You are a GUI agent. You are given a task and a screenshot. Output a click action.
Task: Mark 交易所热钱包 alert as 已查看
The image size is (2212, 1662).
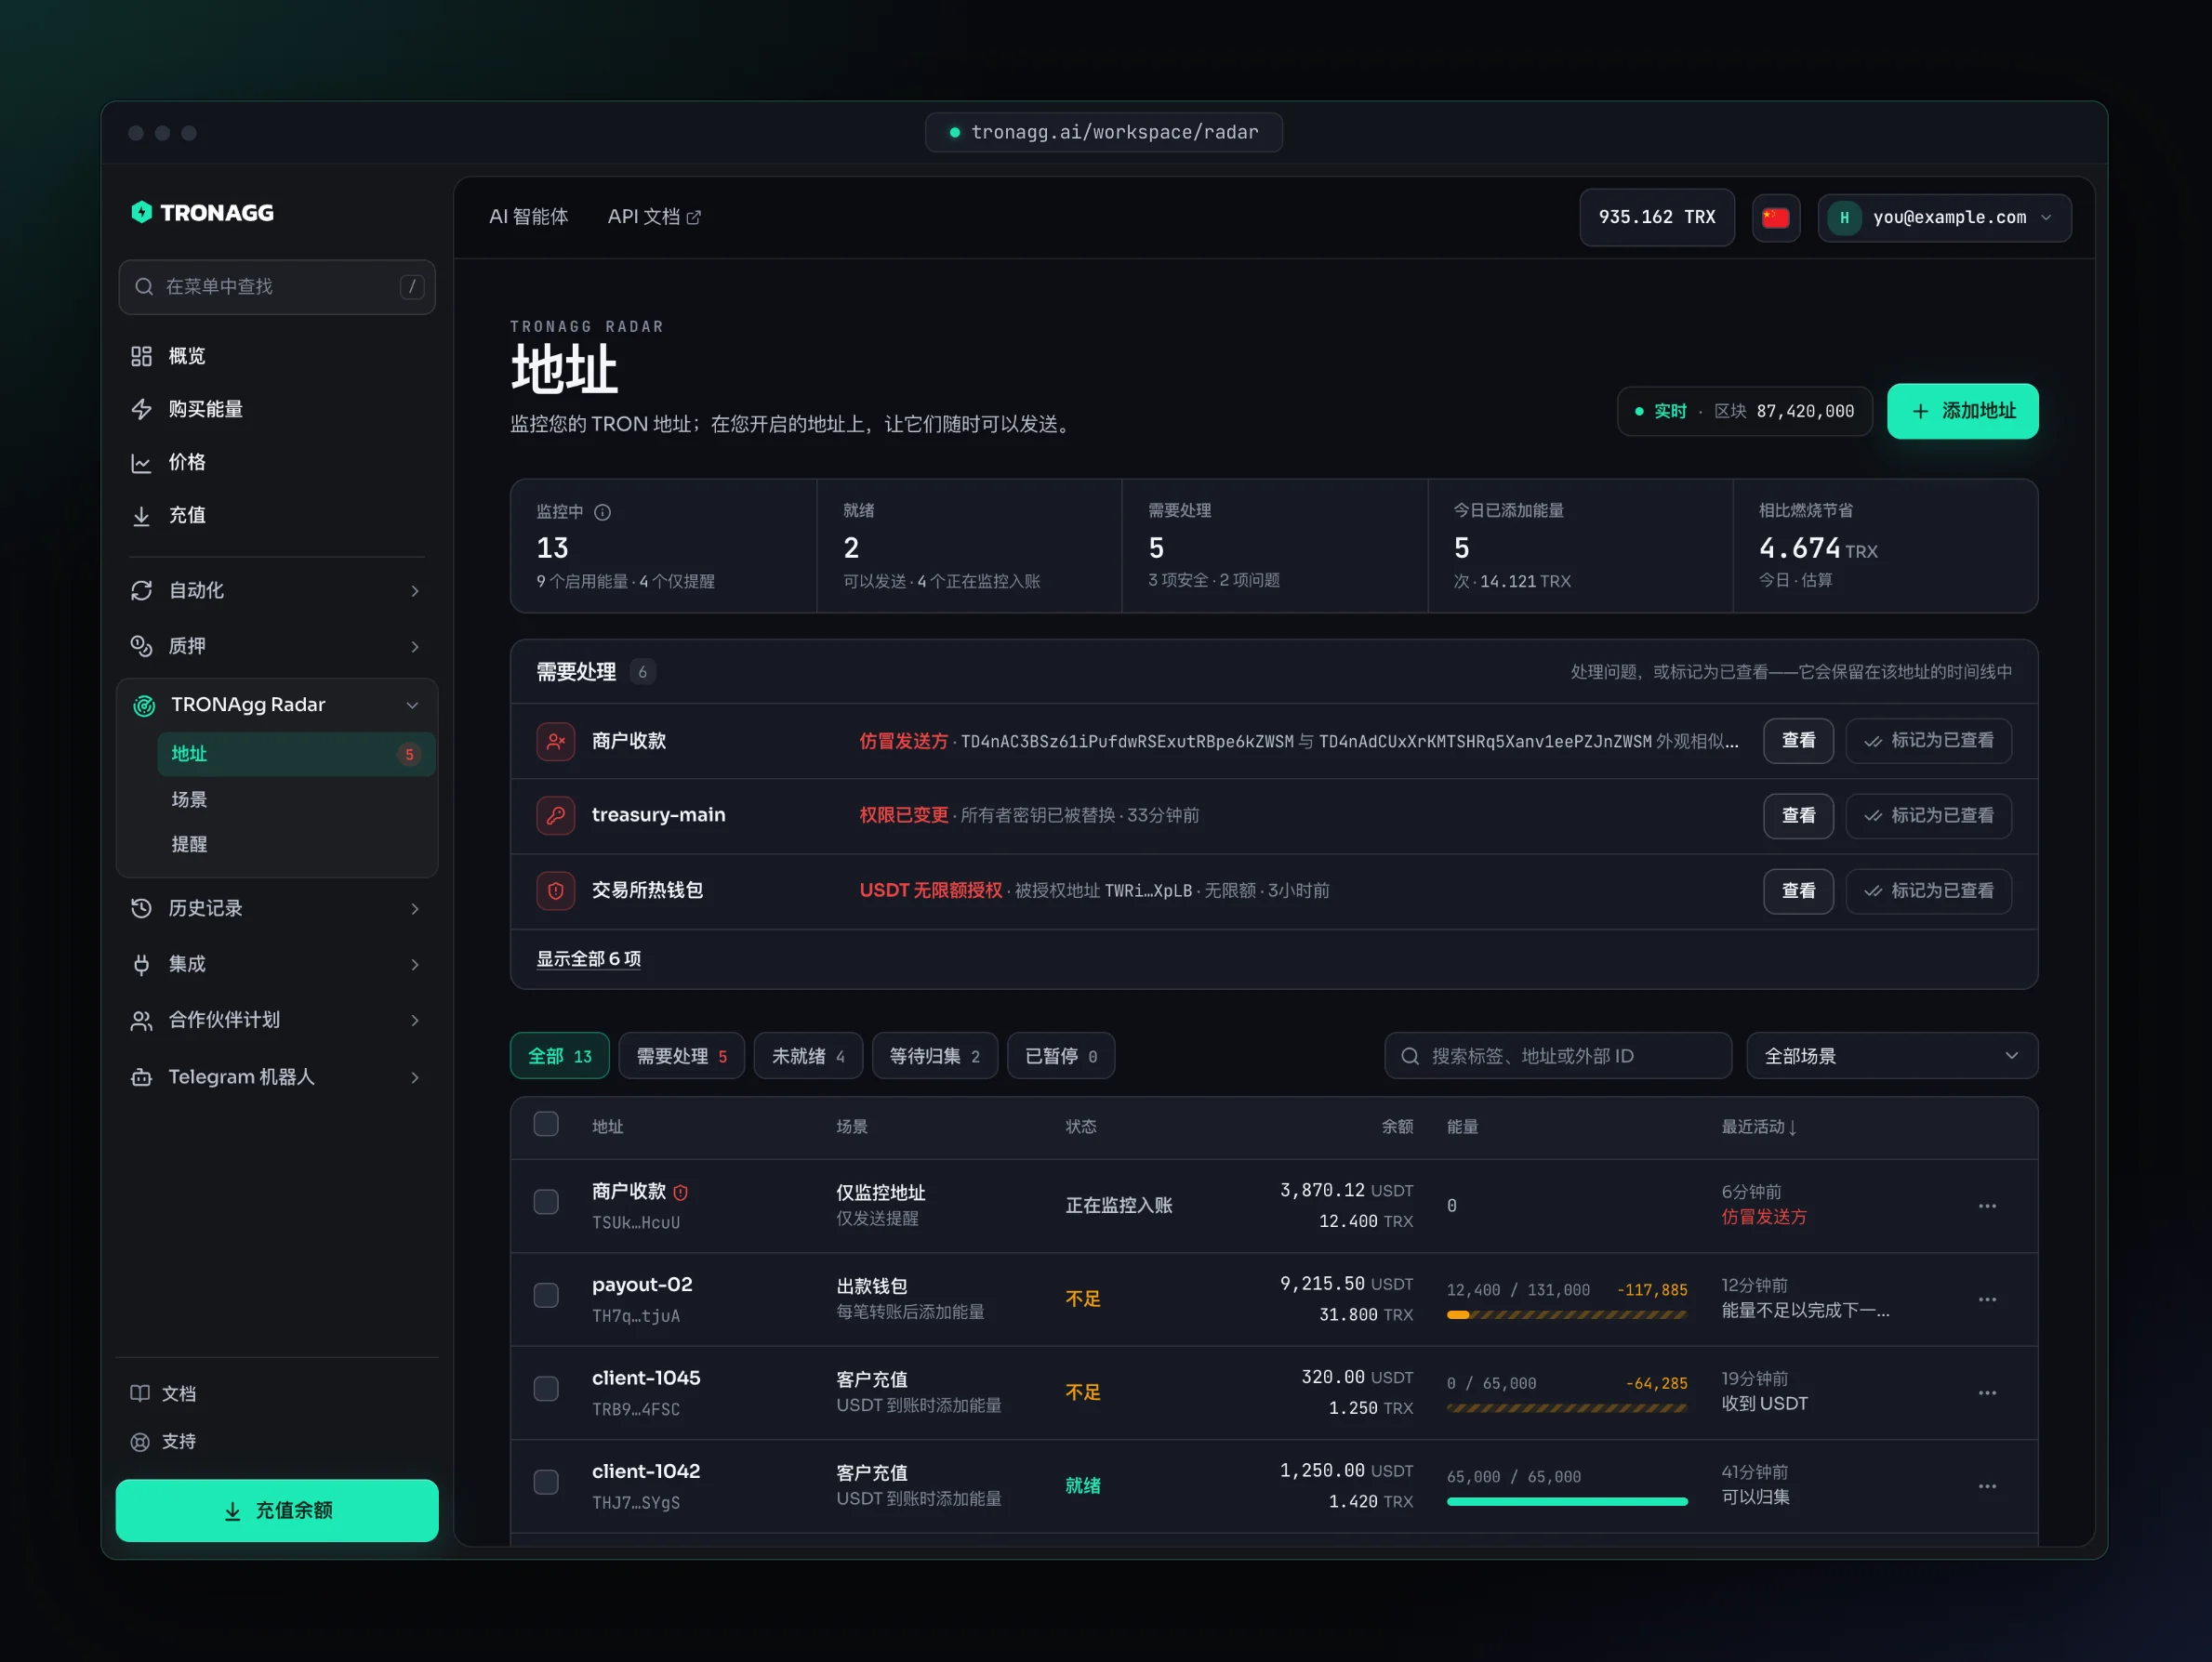[x=1928, y=890]
